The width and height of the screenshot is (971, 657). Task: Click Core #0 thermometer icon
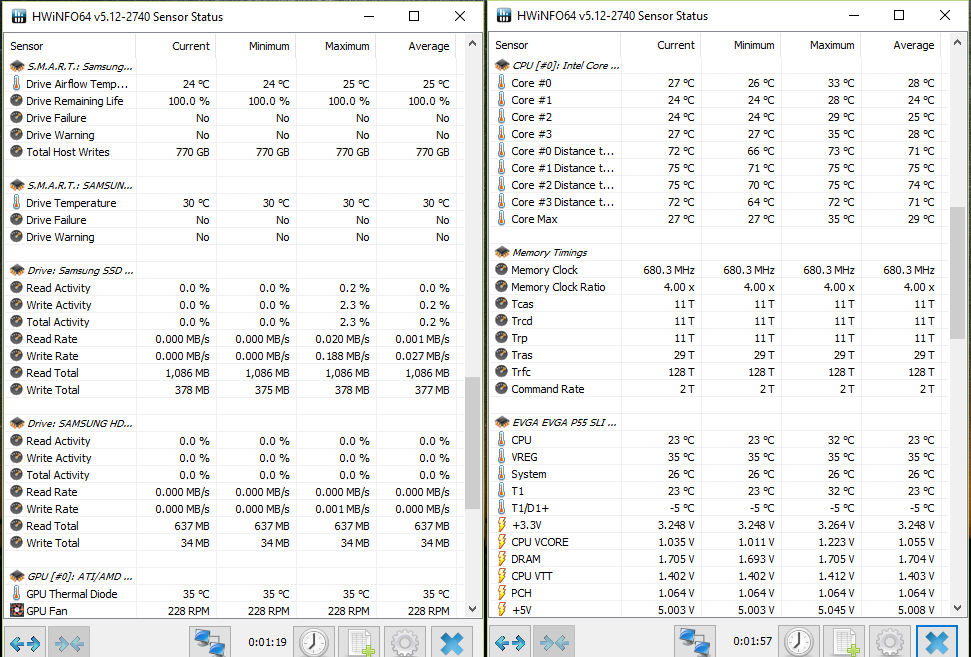click(502, 82)
